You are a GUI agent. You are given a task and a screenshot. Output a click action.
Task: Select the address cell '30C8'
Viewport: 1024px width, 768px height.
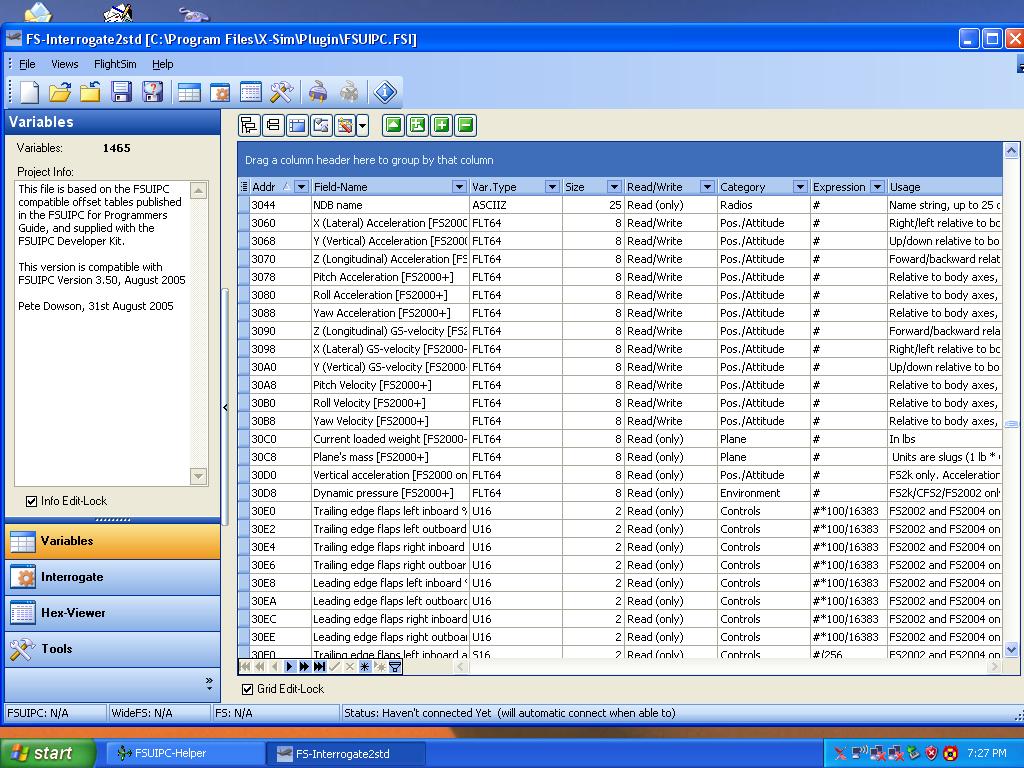280,457
